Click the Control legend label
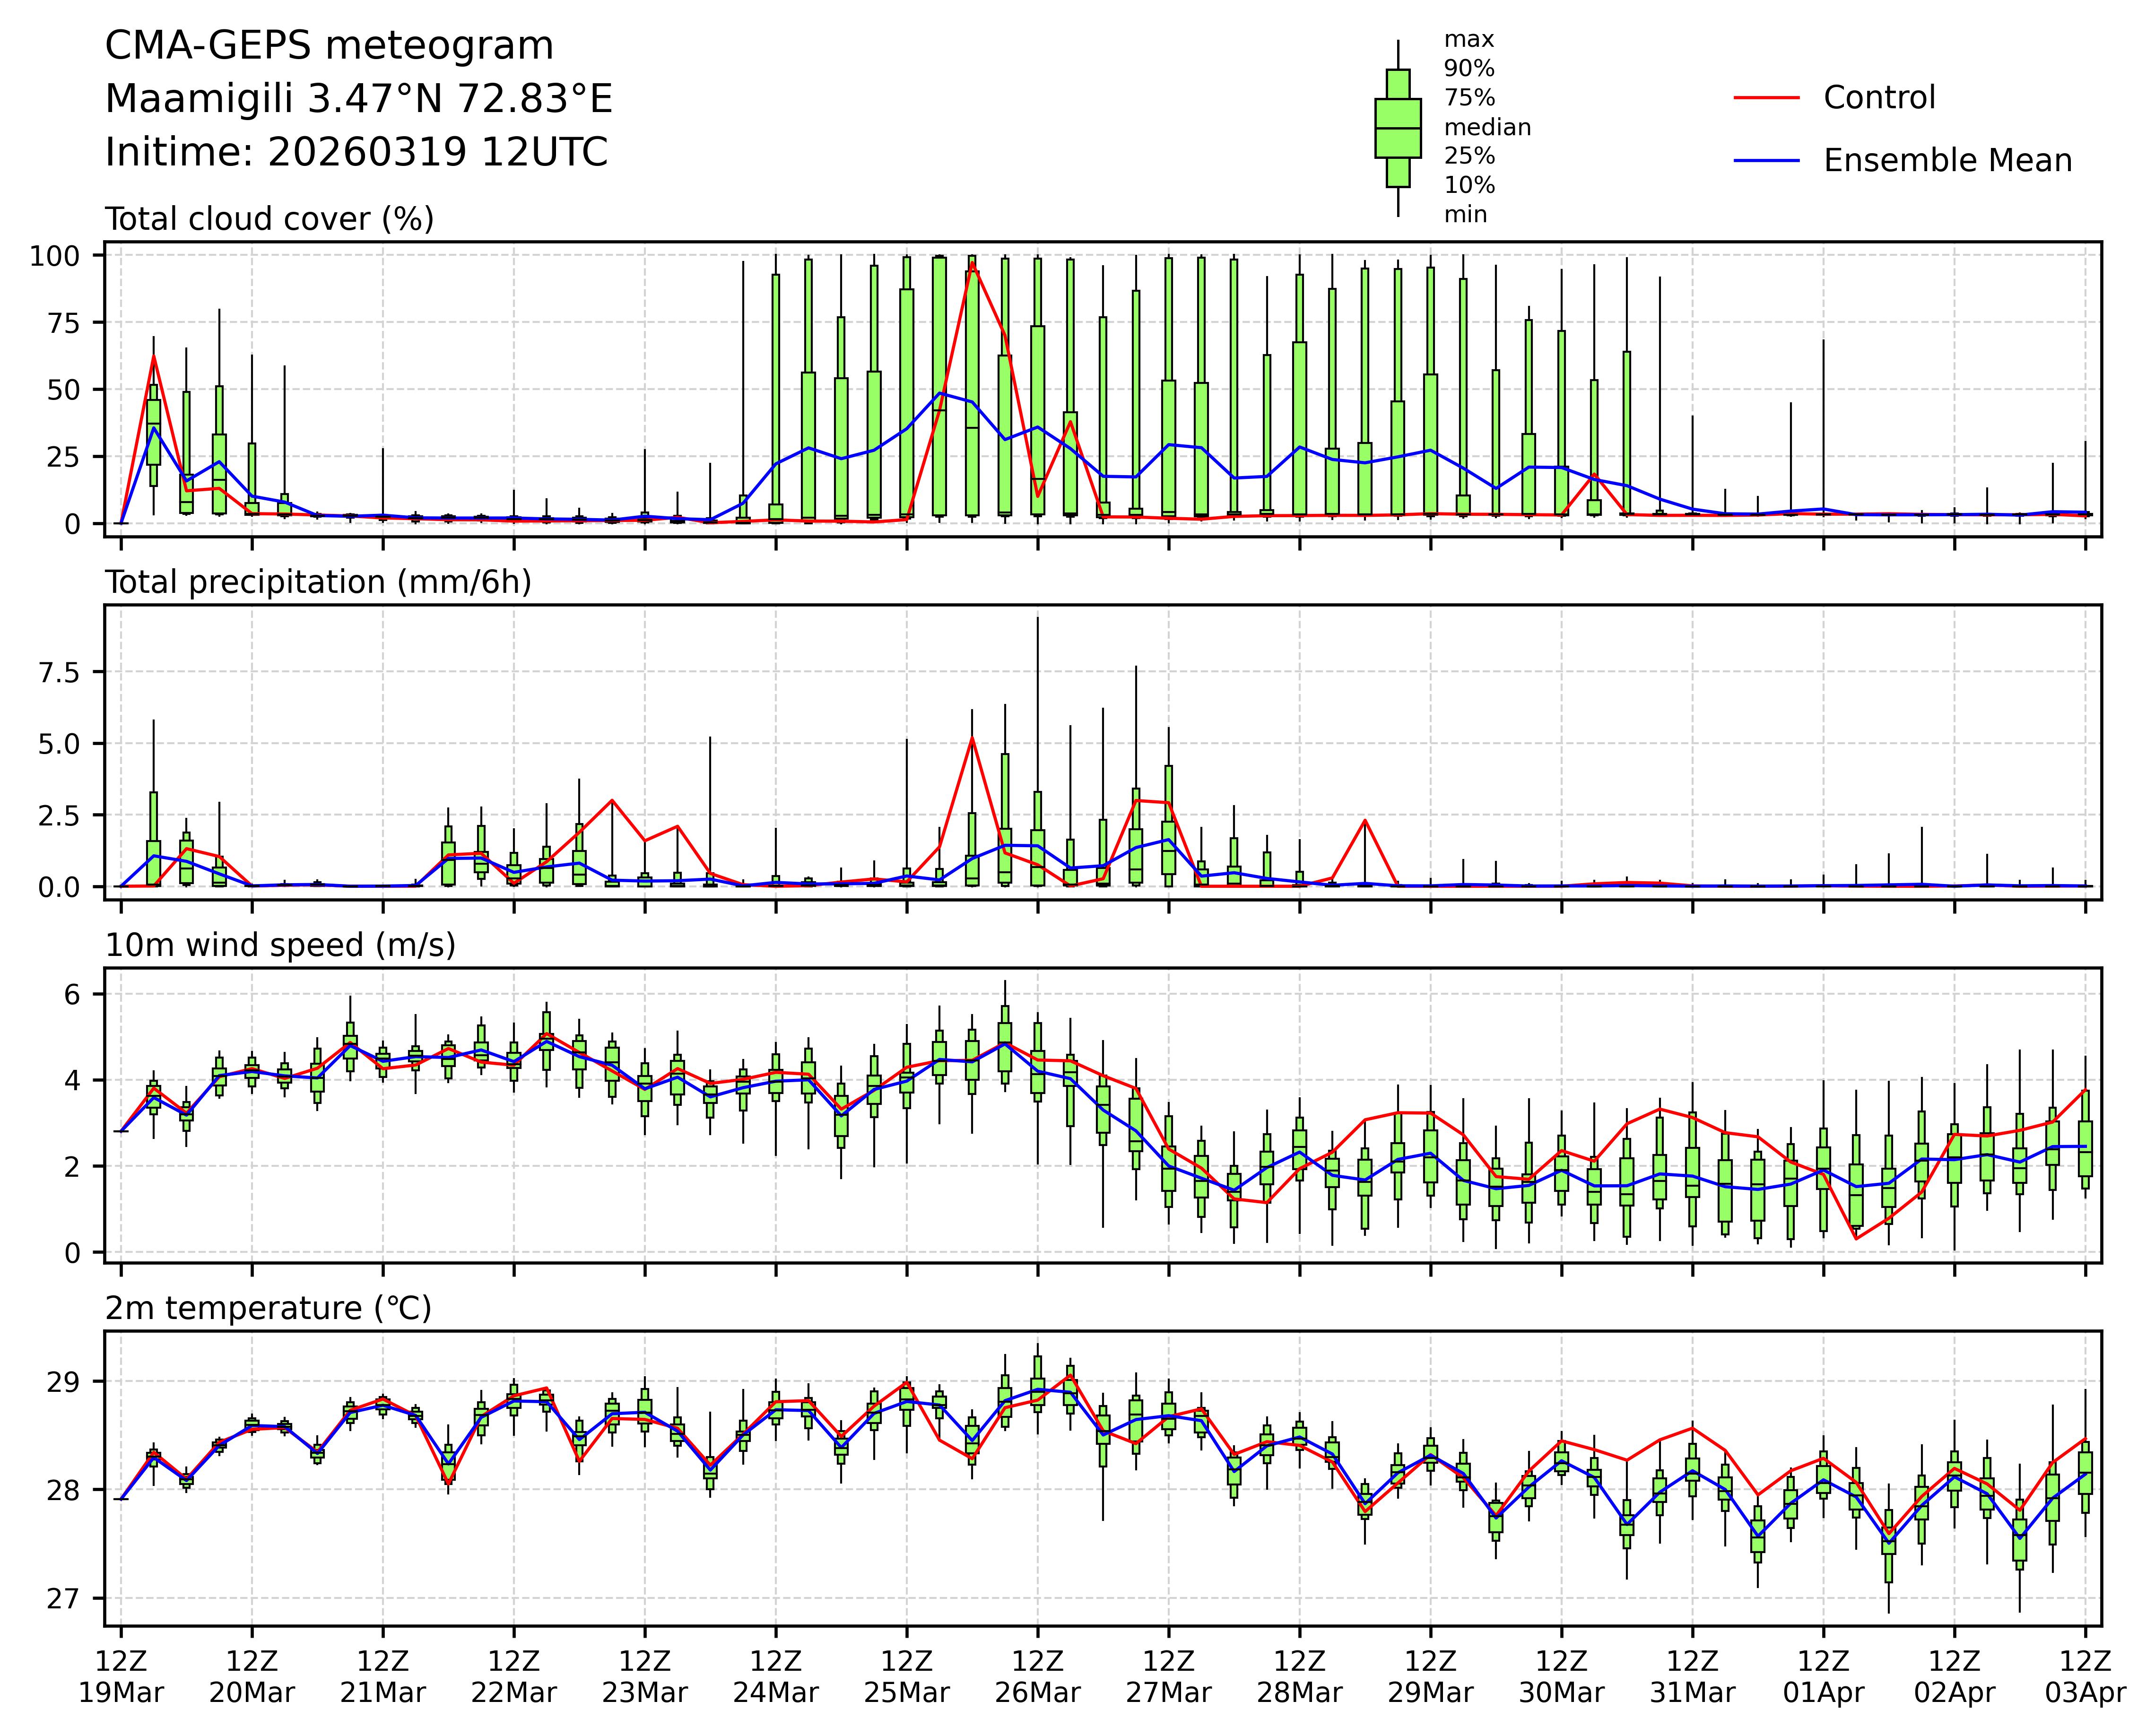The height and width of the screenshot is (1736, 2155). click(1878, 98)
